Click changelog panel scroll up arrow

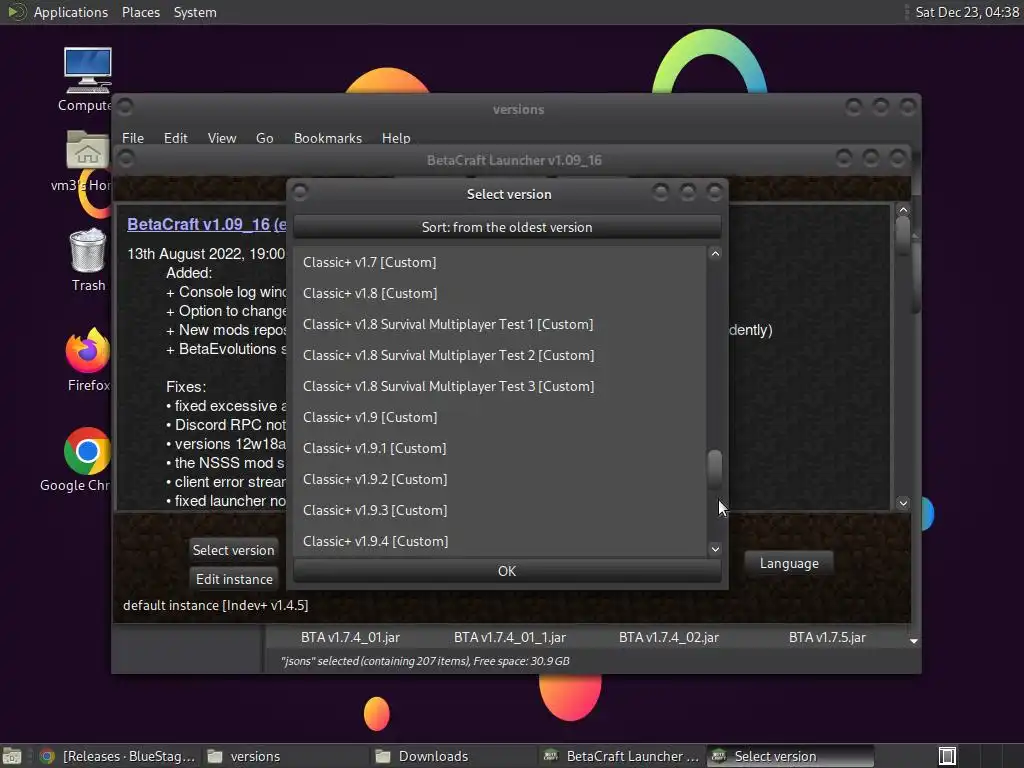(x=903, y=210)
